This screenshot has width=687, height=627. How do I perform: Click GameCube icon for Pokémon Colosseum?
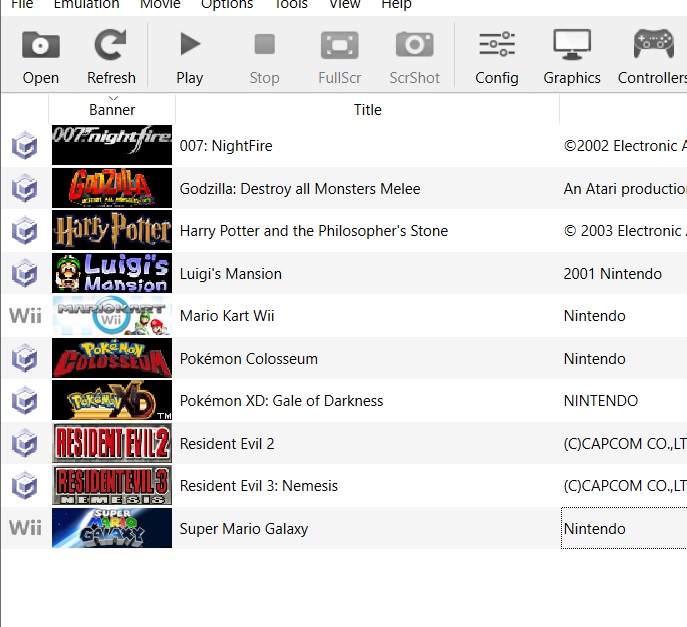click(x=25, y=358)
